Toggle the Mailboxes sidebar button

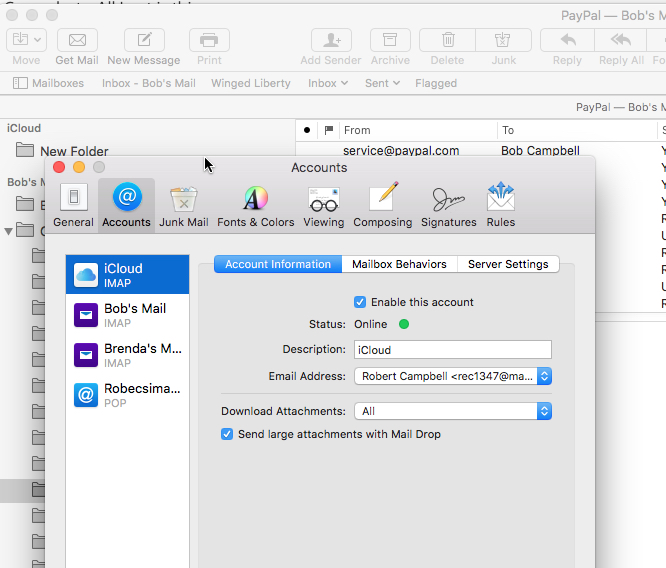pos(48,83)
